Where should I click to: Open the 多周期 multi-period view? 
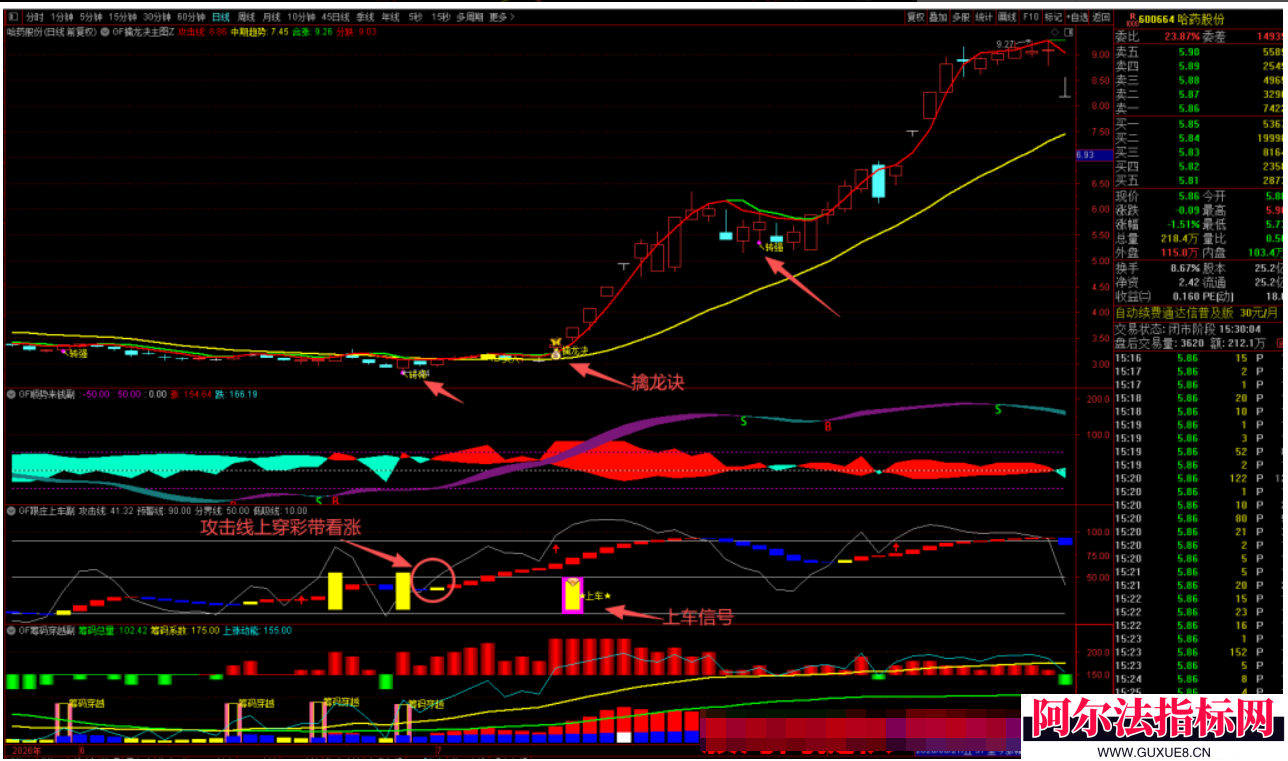pos(470,17)
